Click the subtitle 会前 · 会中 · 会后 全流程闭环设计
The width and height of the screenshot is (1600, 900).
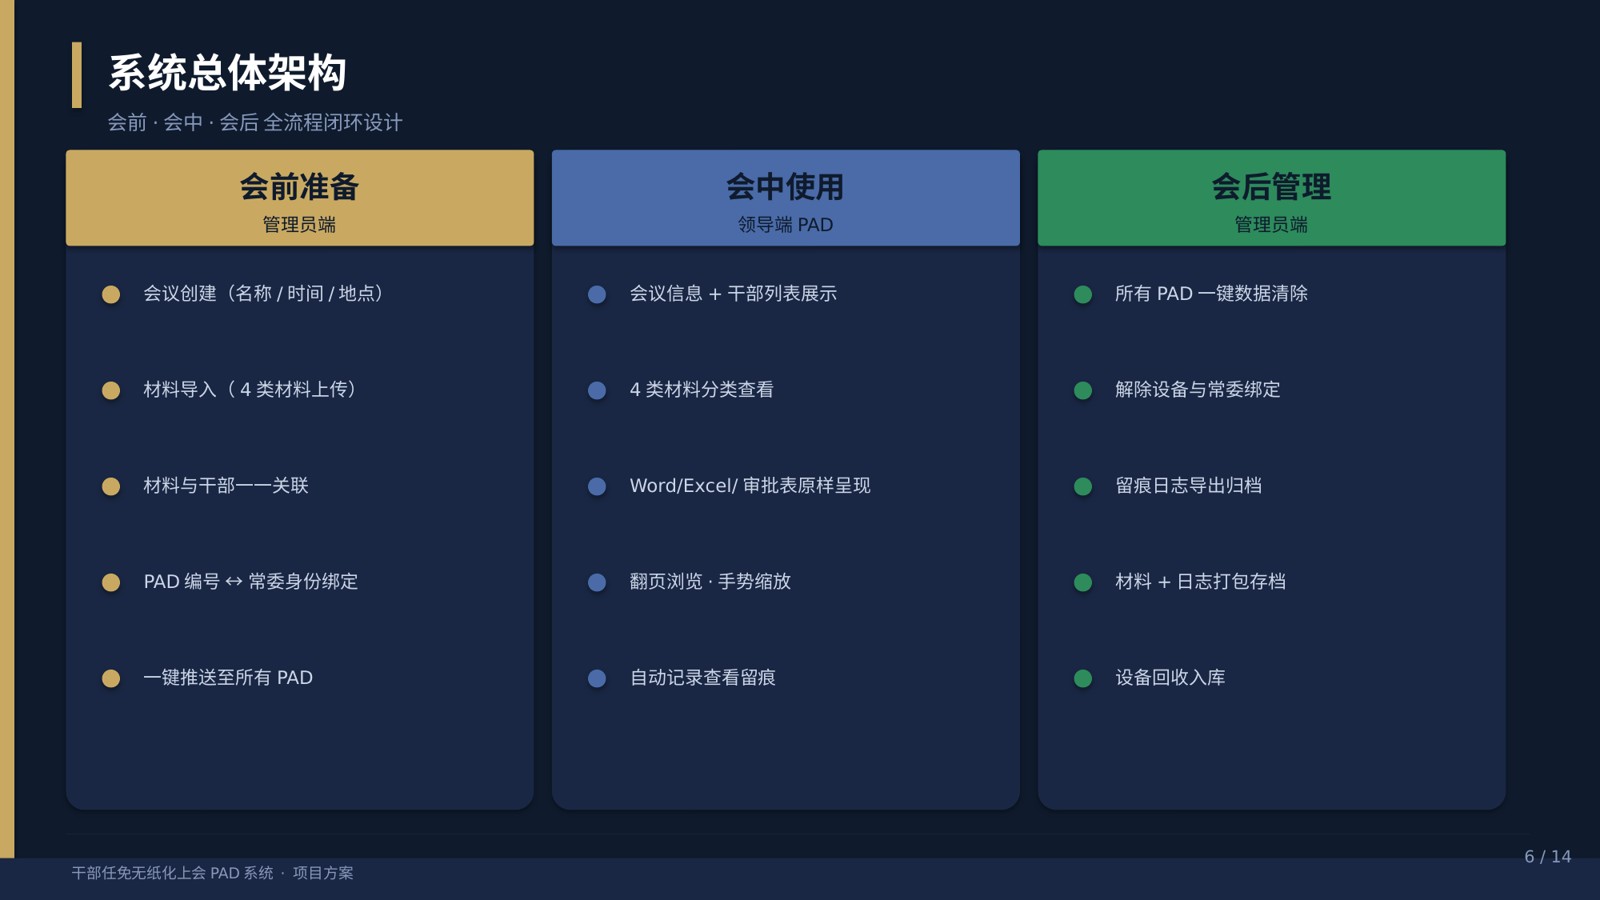(x=255, y=122)
